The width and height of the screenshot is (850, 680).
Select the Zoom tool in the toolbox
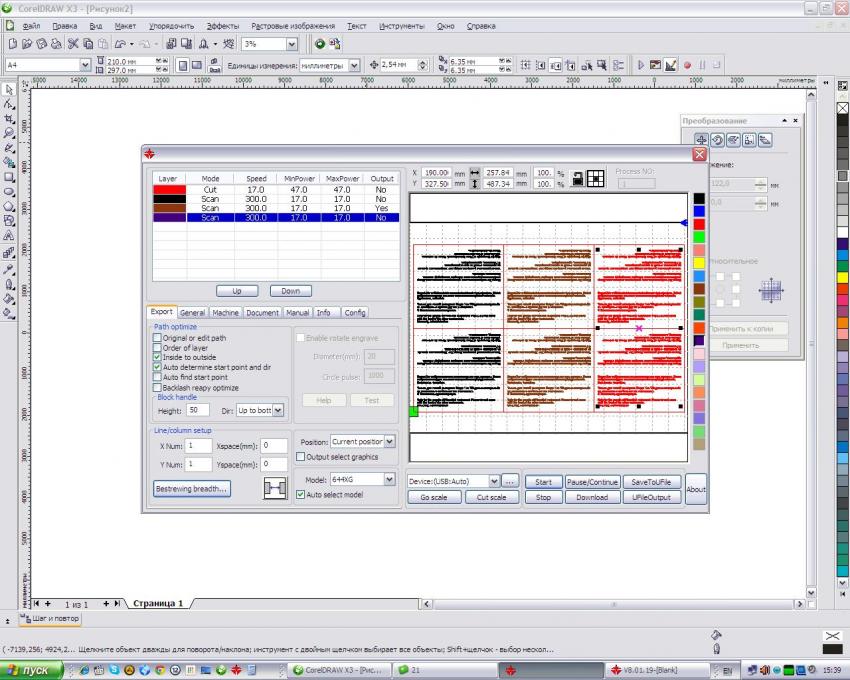tap(9, 132)
